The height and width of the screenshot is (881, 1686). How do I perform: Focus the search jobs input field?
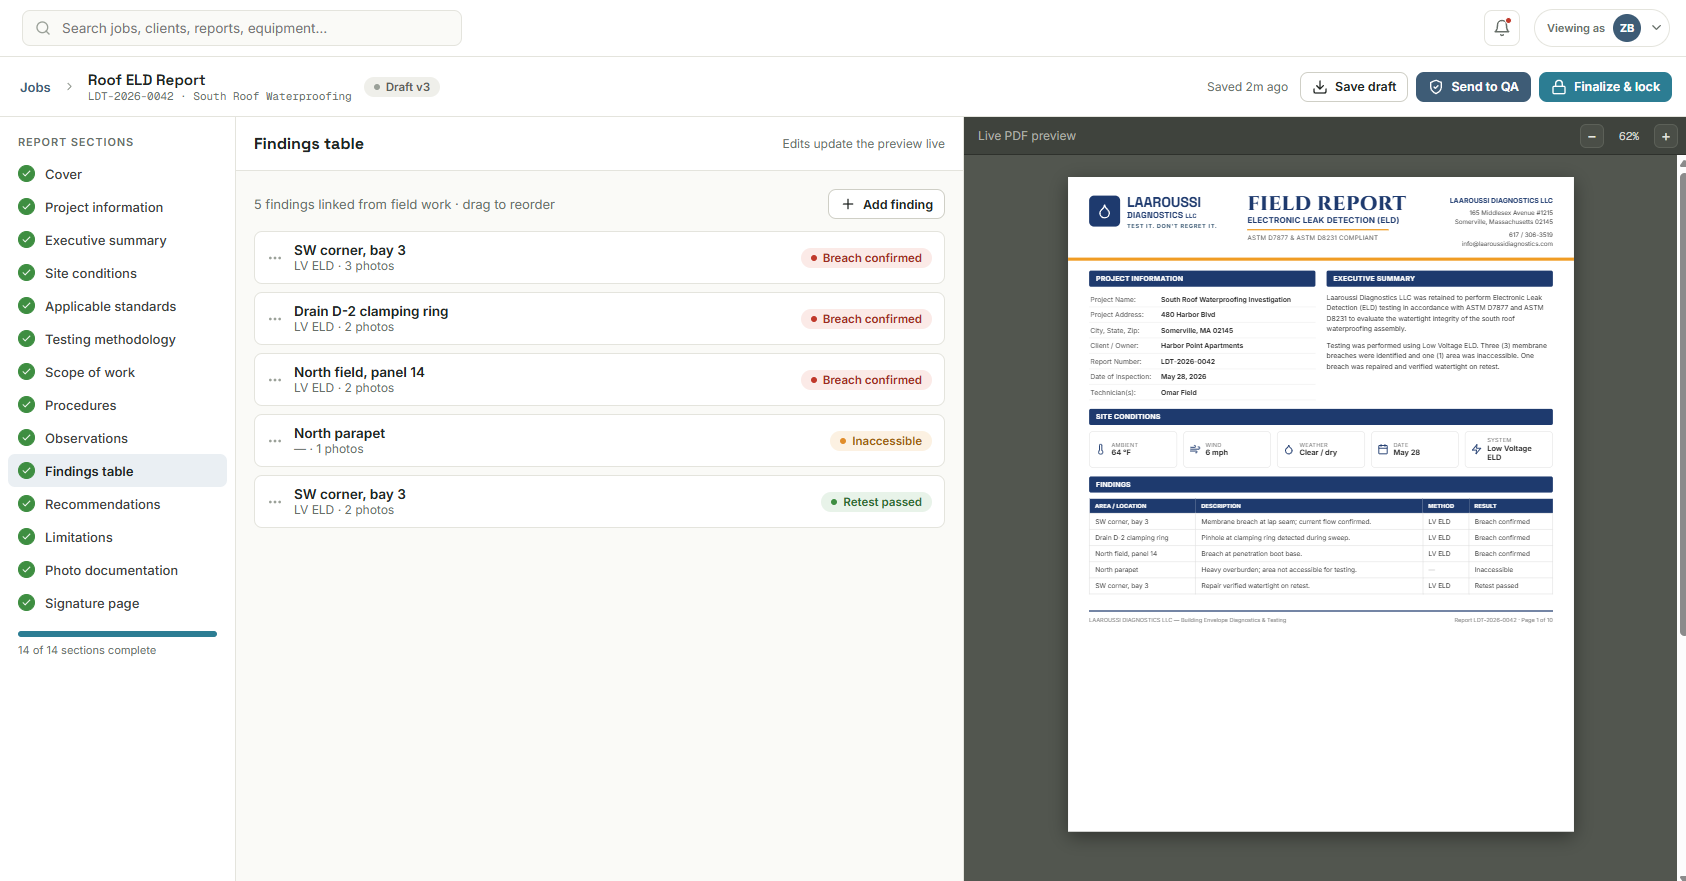[242, 28]
